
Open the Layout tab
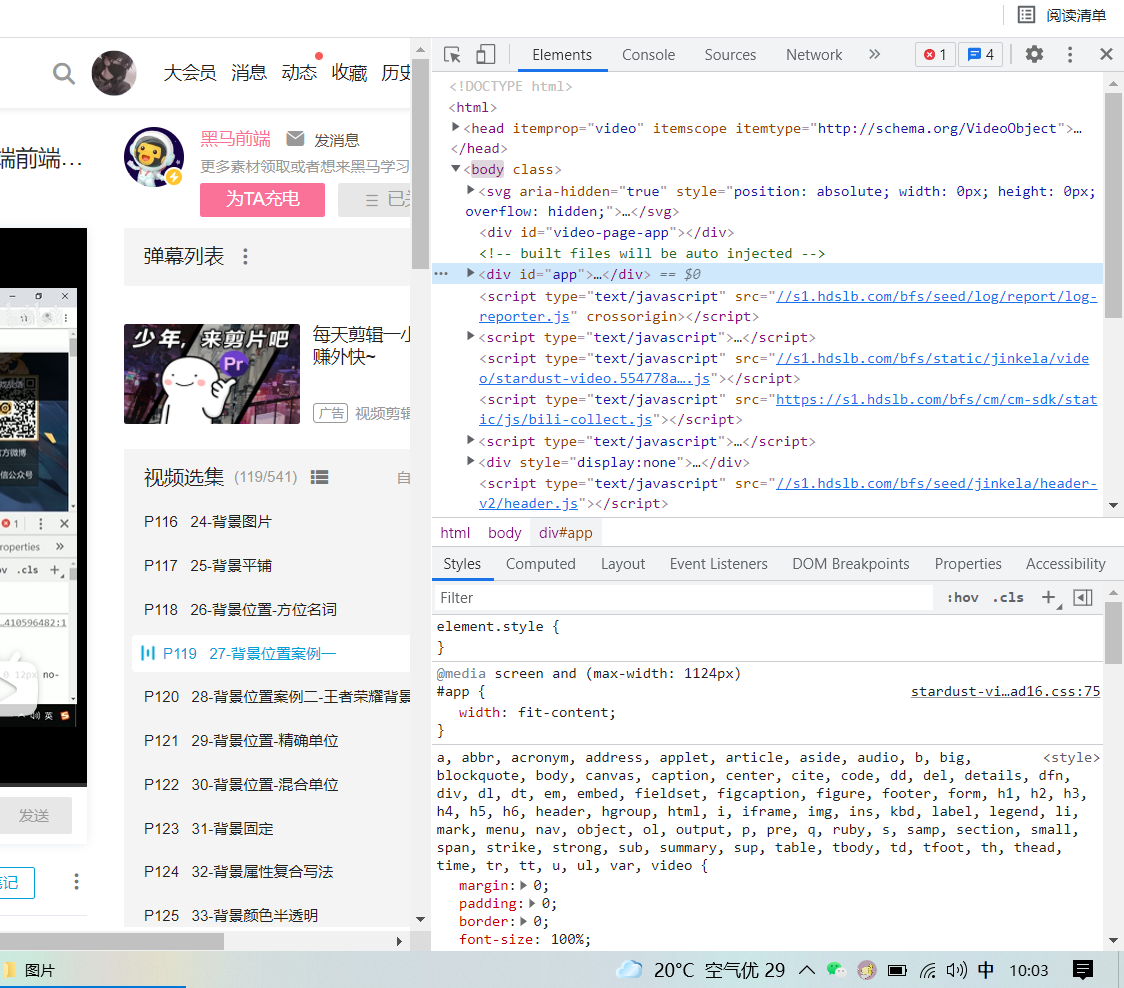(623, 564)
